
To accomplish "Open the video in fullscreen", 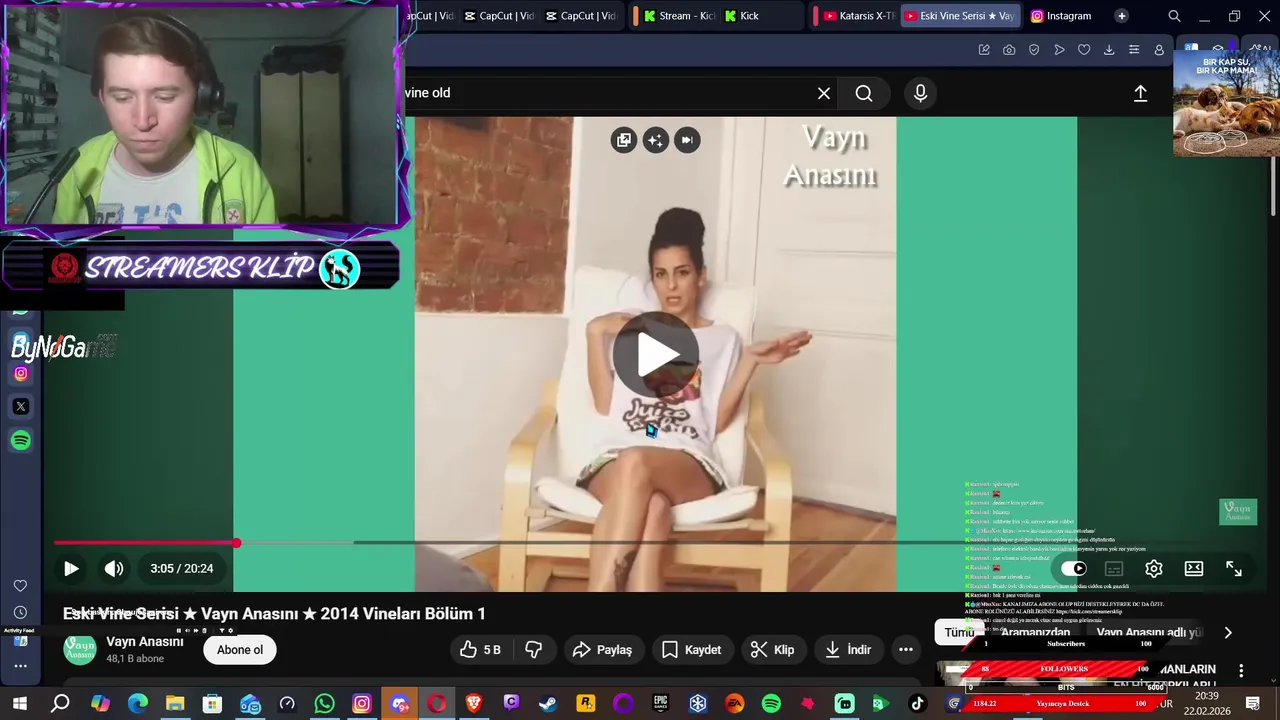I will pos(1234,568).
